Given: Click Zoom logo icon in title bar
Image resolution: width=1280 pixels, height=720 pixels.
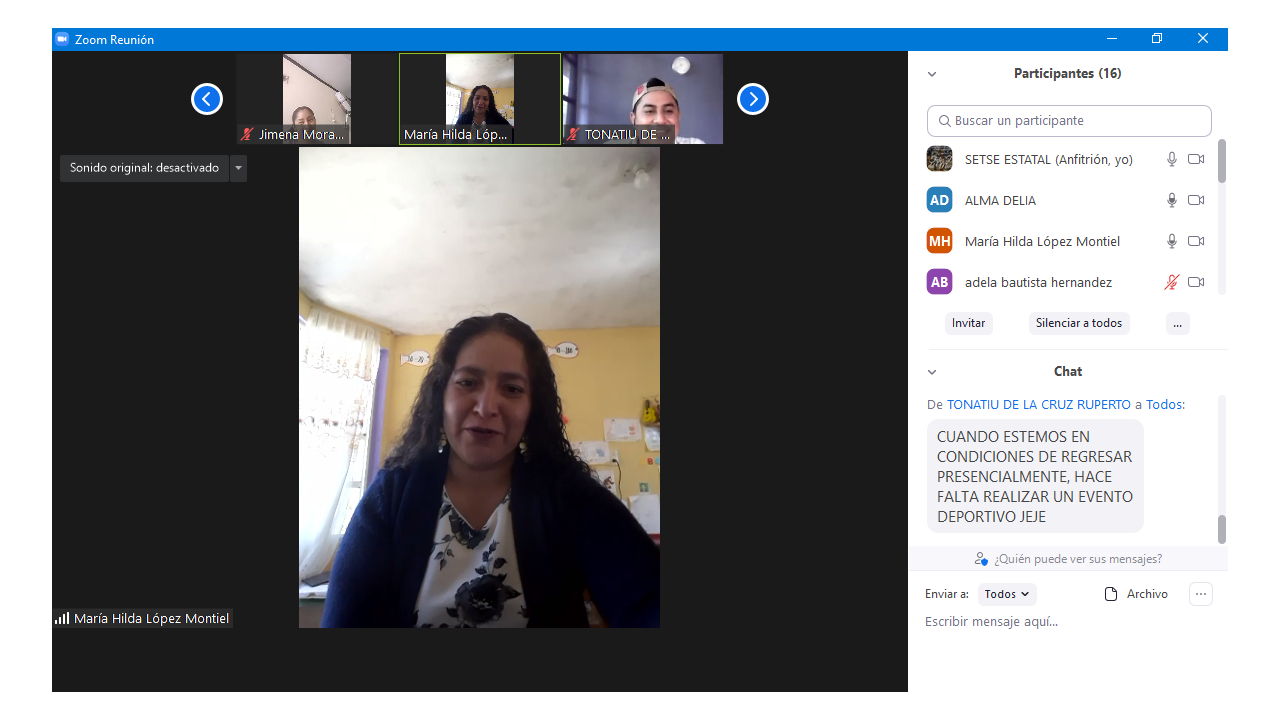Looking at the screenshot, I should coord(61,39).
